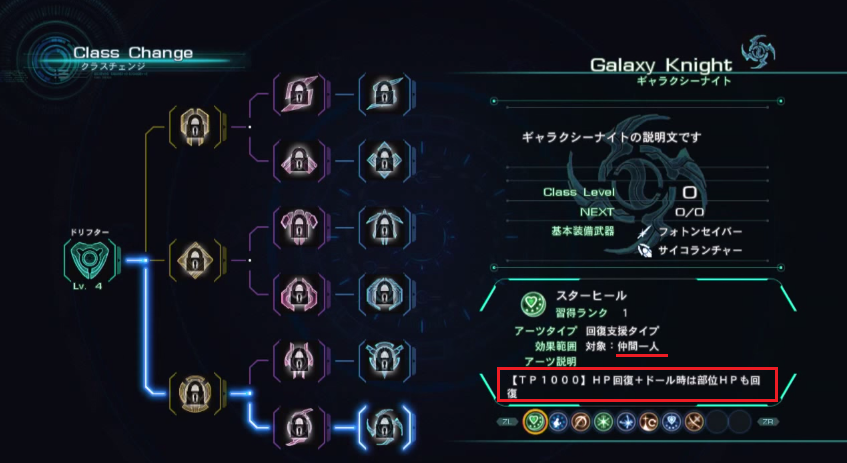Select the orange crossed swords art icon

click(694, 421)
